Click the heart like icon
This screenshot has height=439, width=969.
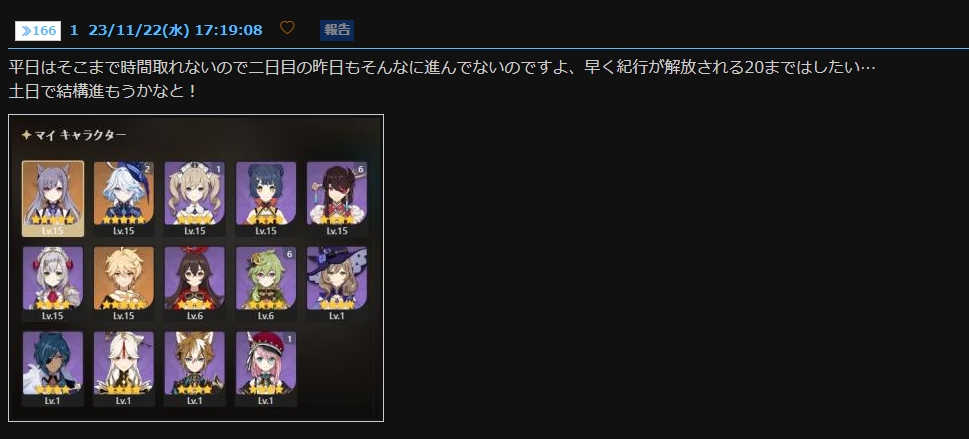tap(287, 28)
